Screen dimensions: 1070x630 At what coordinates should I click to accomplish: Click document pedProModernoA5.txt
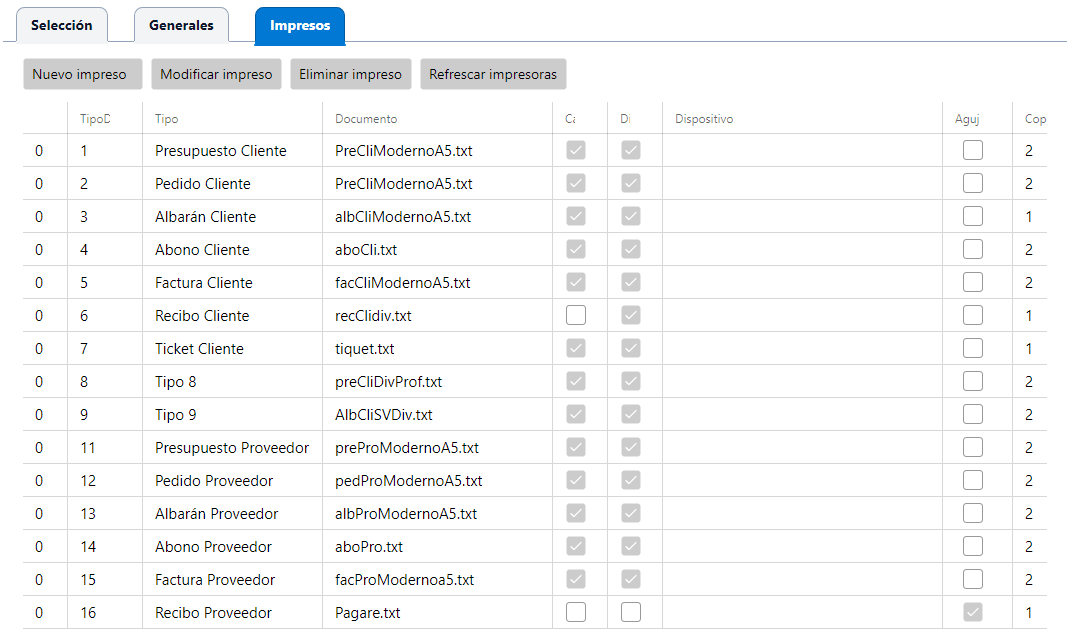pyautogui.click(x=409, y=481)
